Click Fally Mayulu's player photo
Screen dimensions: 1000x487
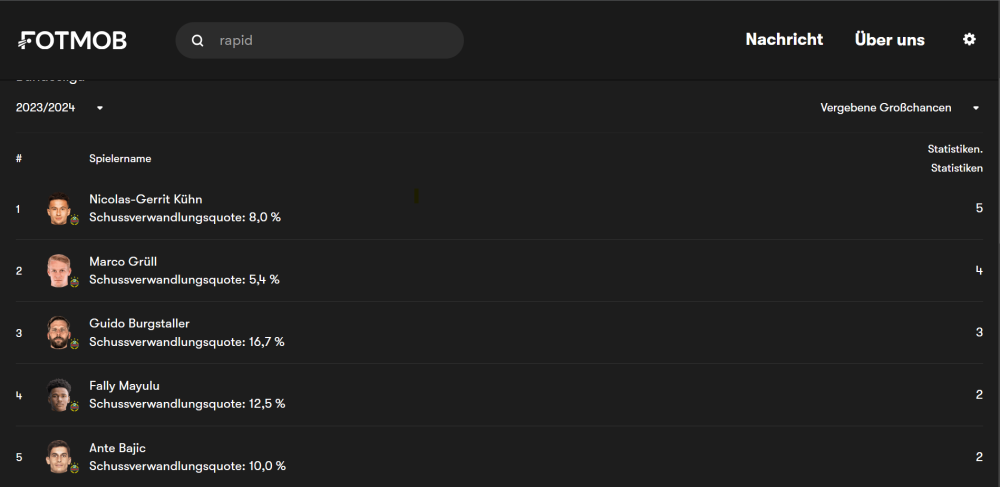tap(59, 394)
